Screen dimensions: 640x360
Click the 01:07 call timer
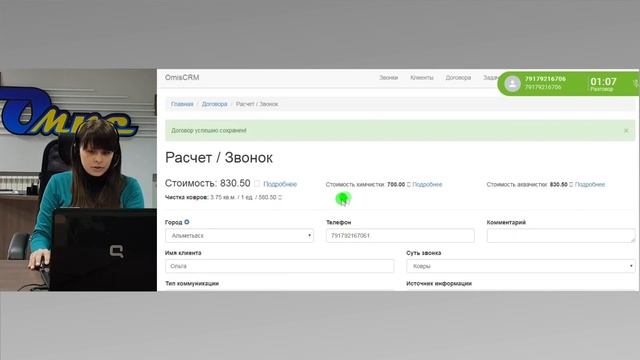603,82
